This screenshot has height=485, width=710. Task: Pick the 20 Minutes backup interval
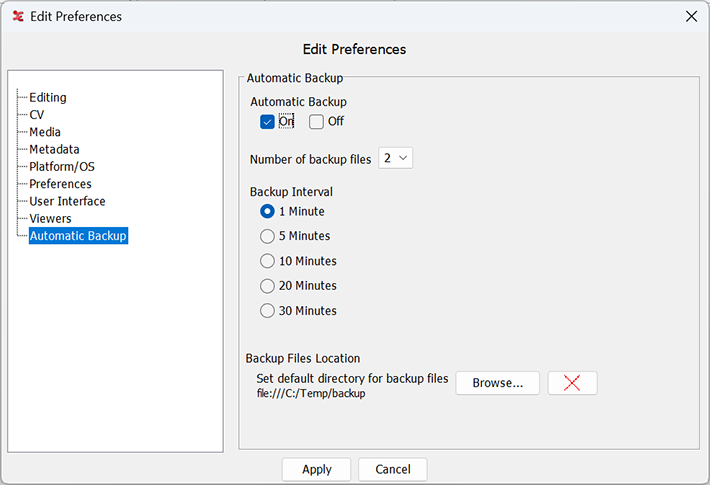pos(267,286)
